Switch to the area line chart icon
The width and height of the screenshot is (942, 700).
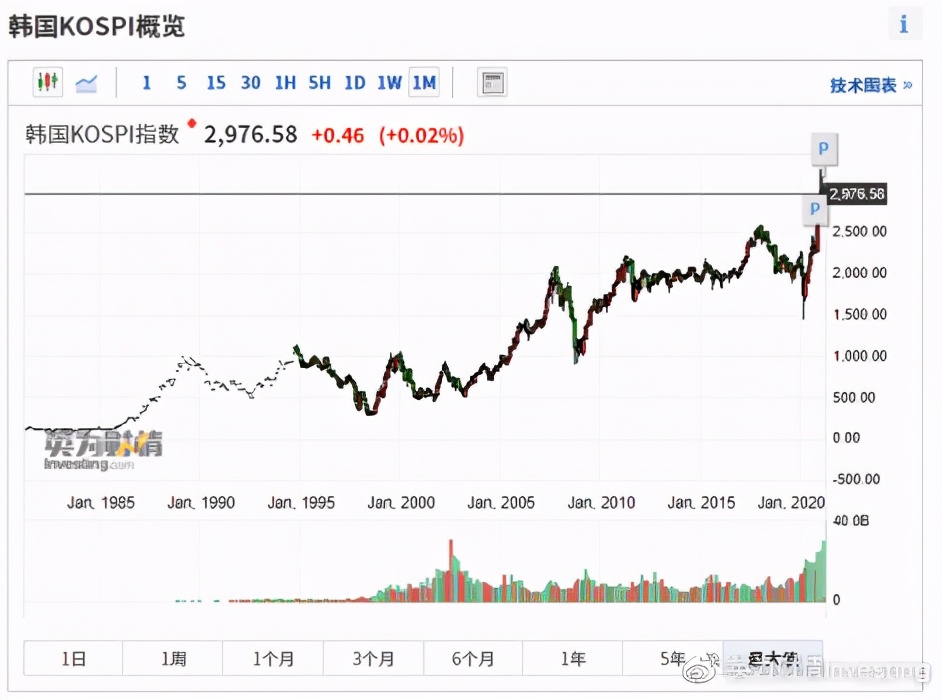click(x=87, y=83)
